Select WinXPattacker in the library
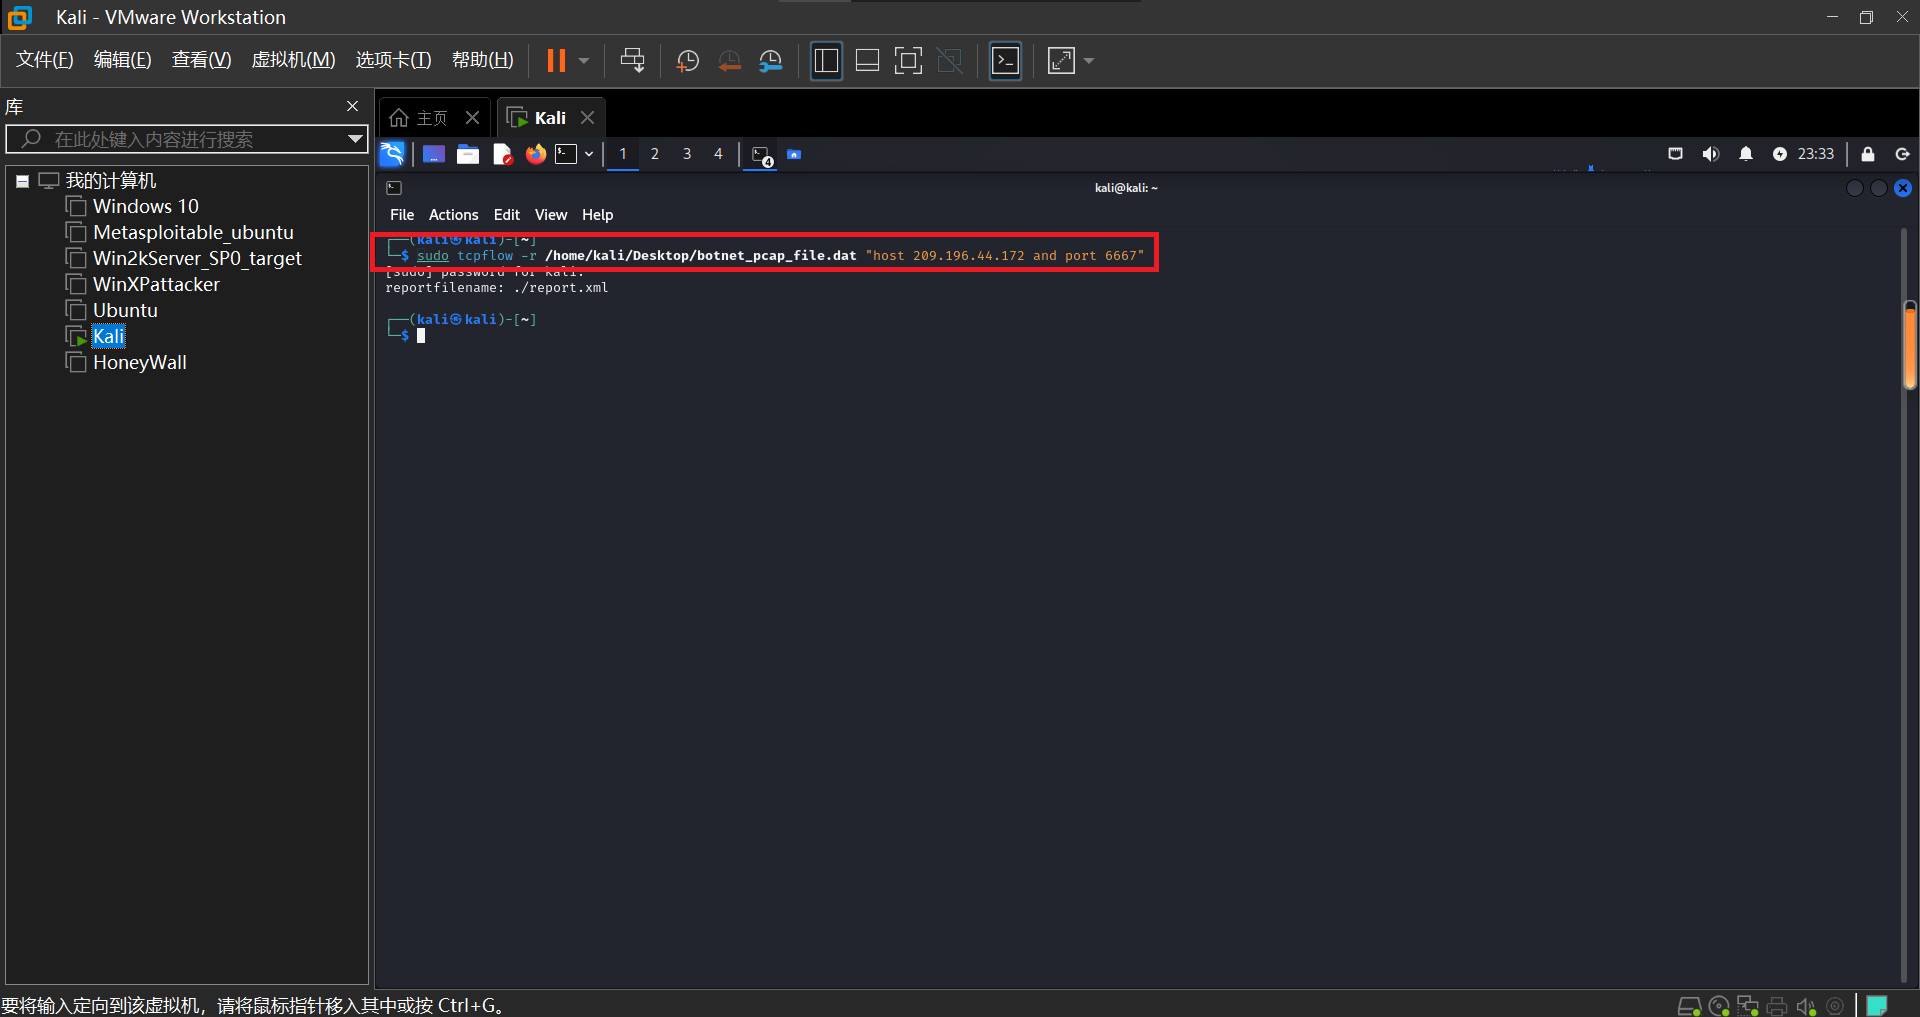Image resolution: width=1920 pixels, height=1017 pixels. 156,284
